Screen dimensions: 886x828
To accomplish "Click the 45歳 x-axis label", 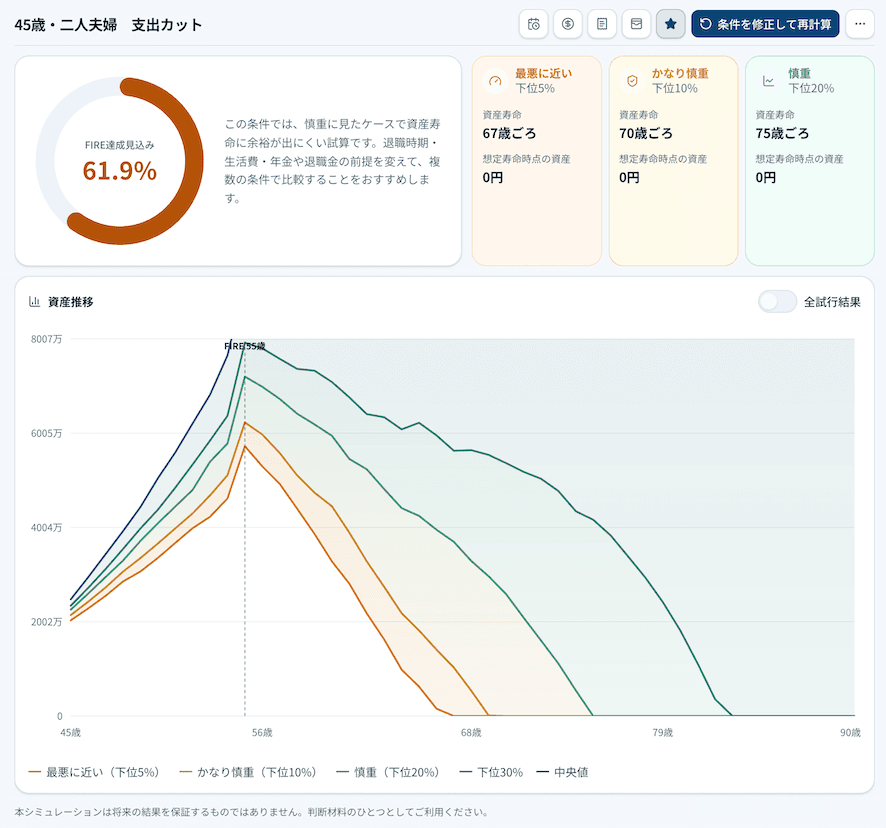I will point(71,732).
